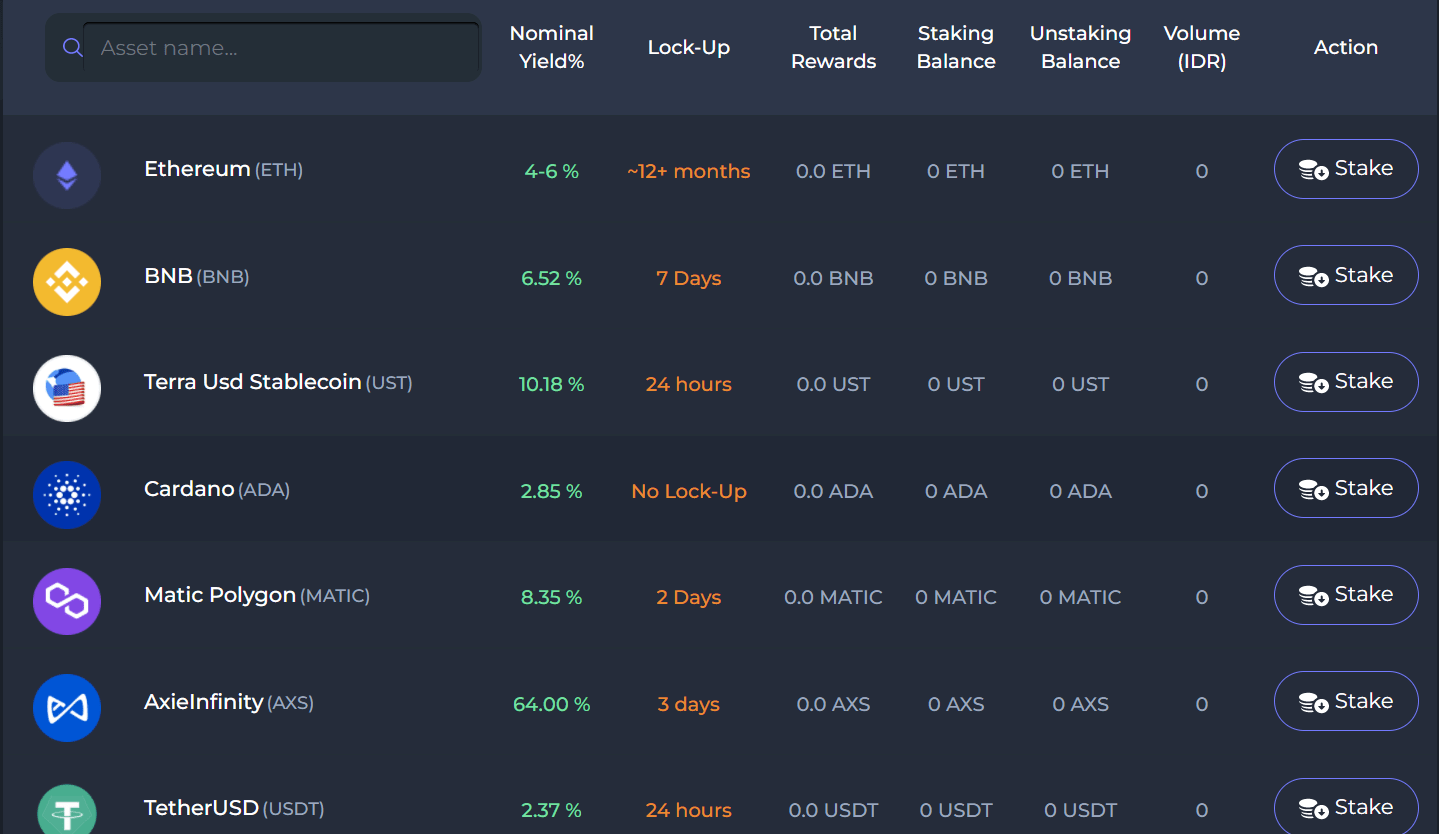Select the AxieInfinity (AXS) asset name
The height and width of the screenshot is (834, 1439).
pyautogui.click(x=229, y=702)
